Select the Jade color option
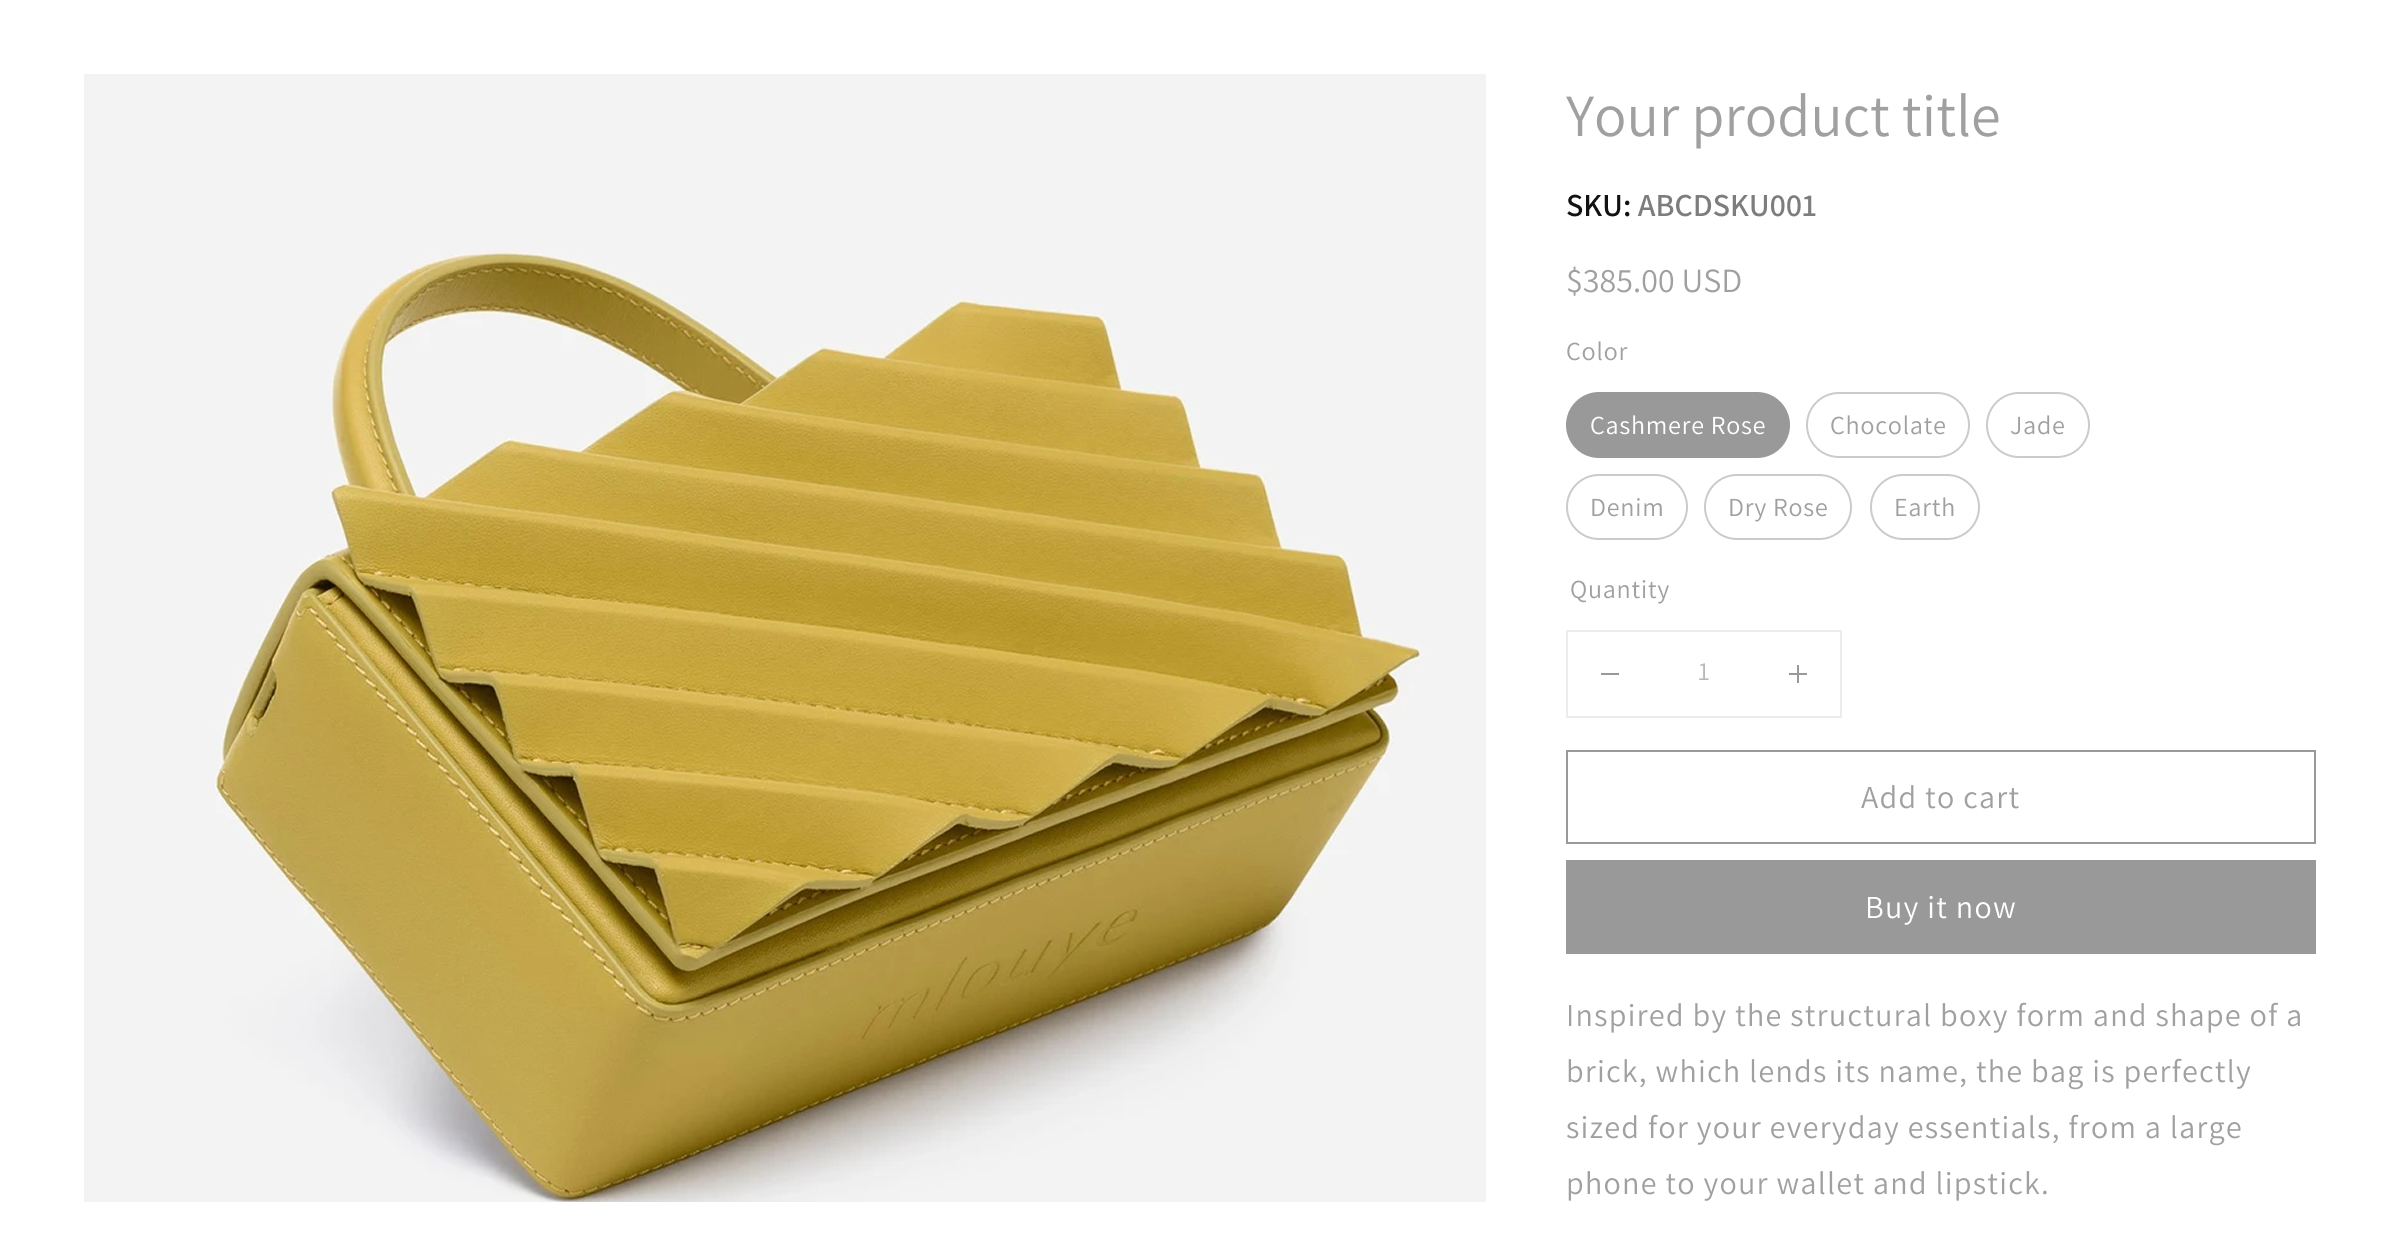 click(2036, 425)
